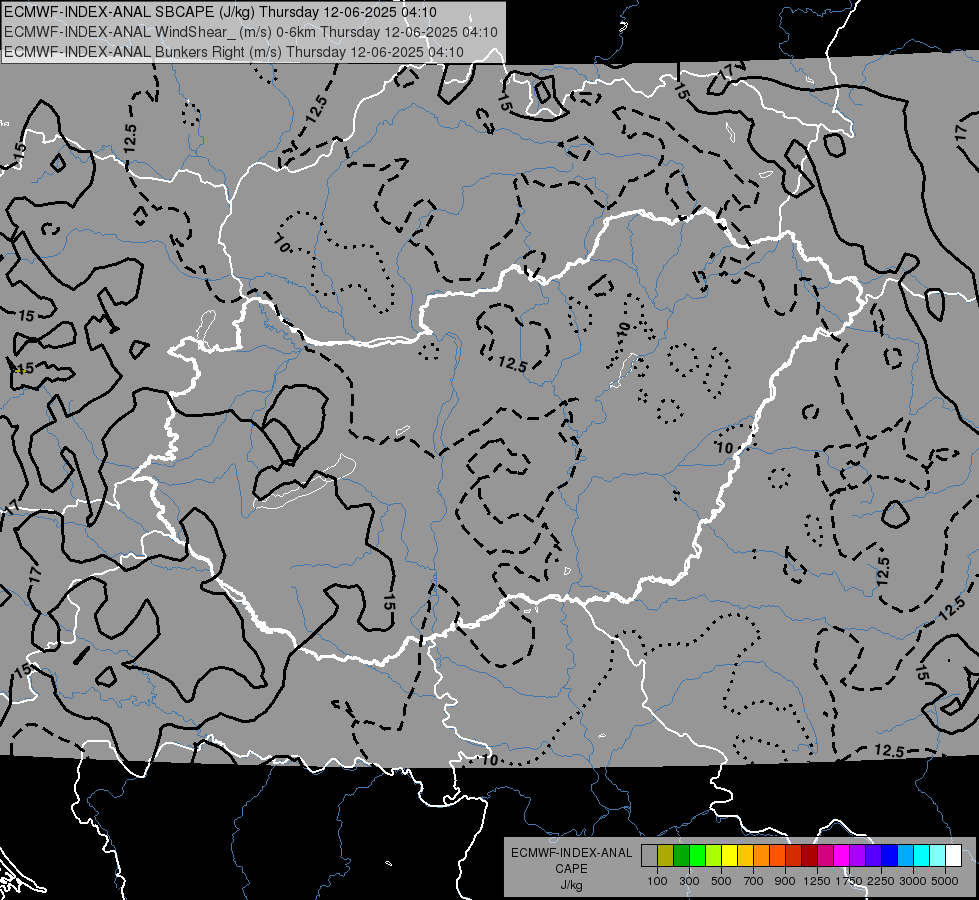Viewport: 979px width, 900px height.
Task: Click the pure blue legend swatch
Action: (x=890, y=856)
